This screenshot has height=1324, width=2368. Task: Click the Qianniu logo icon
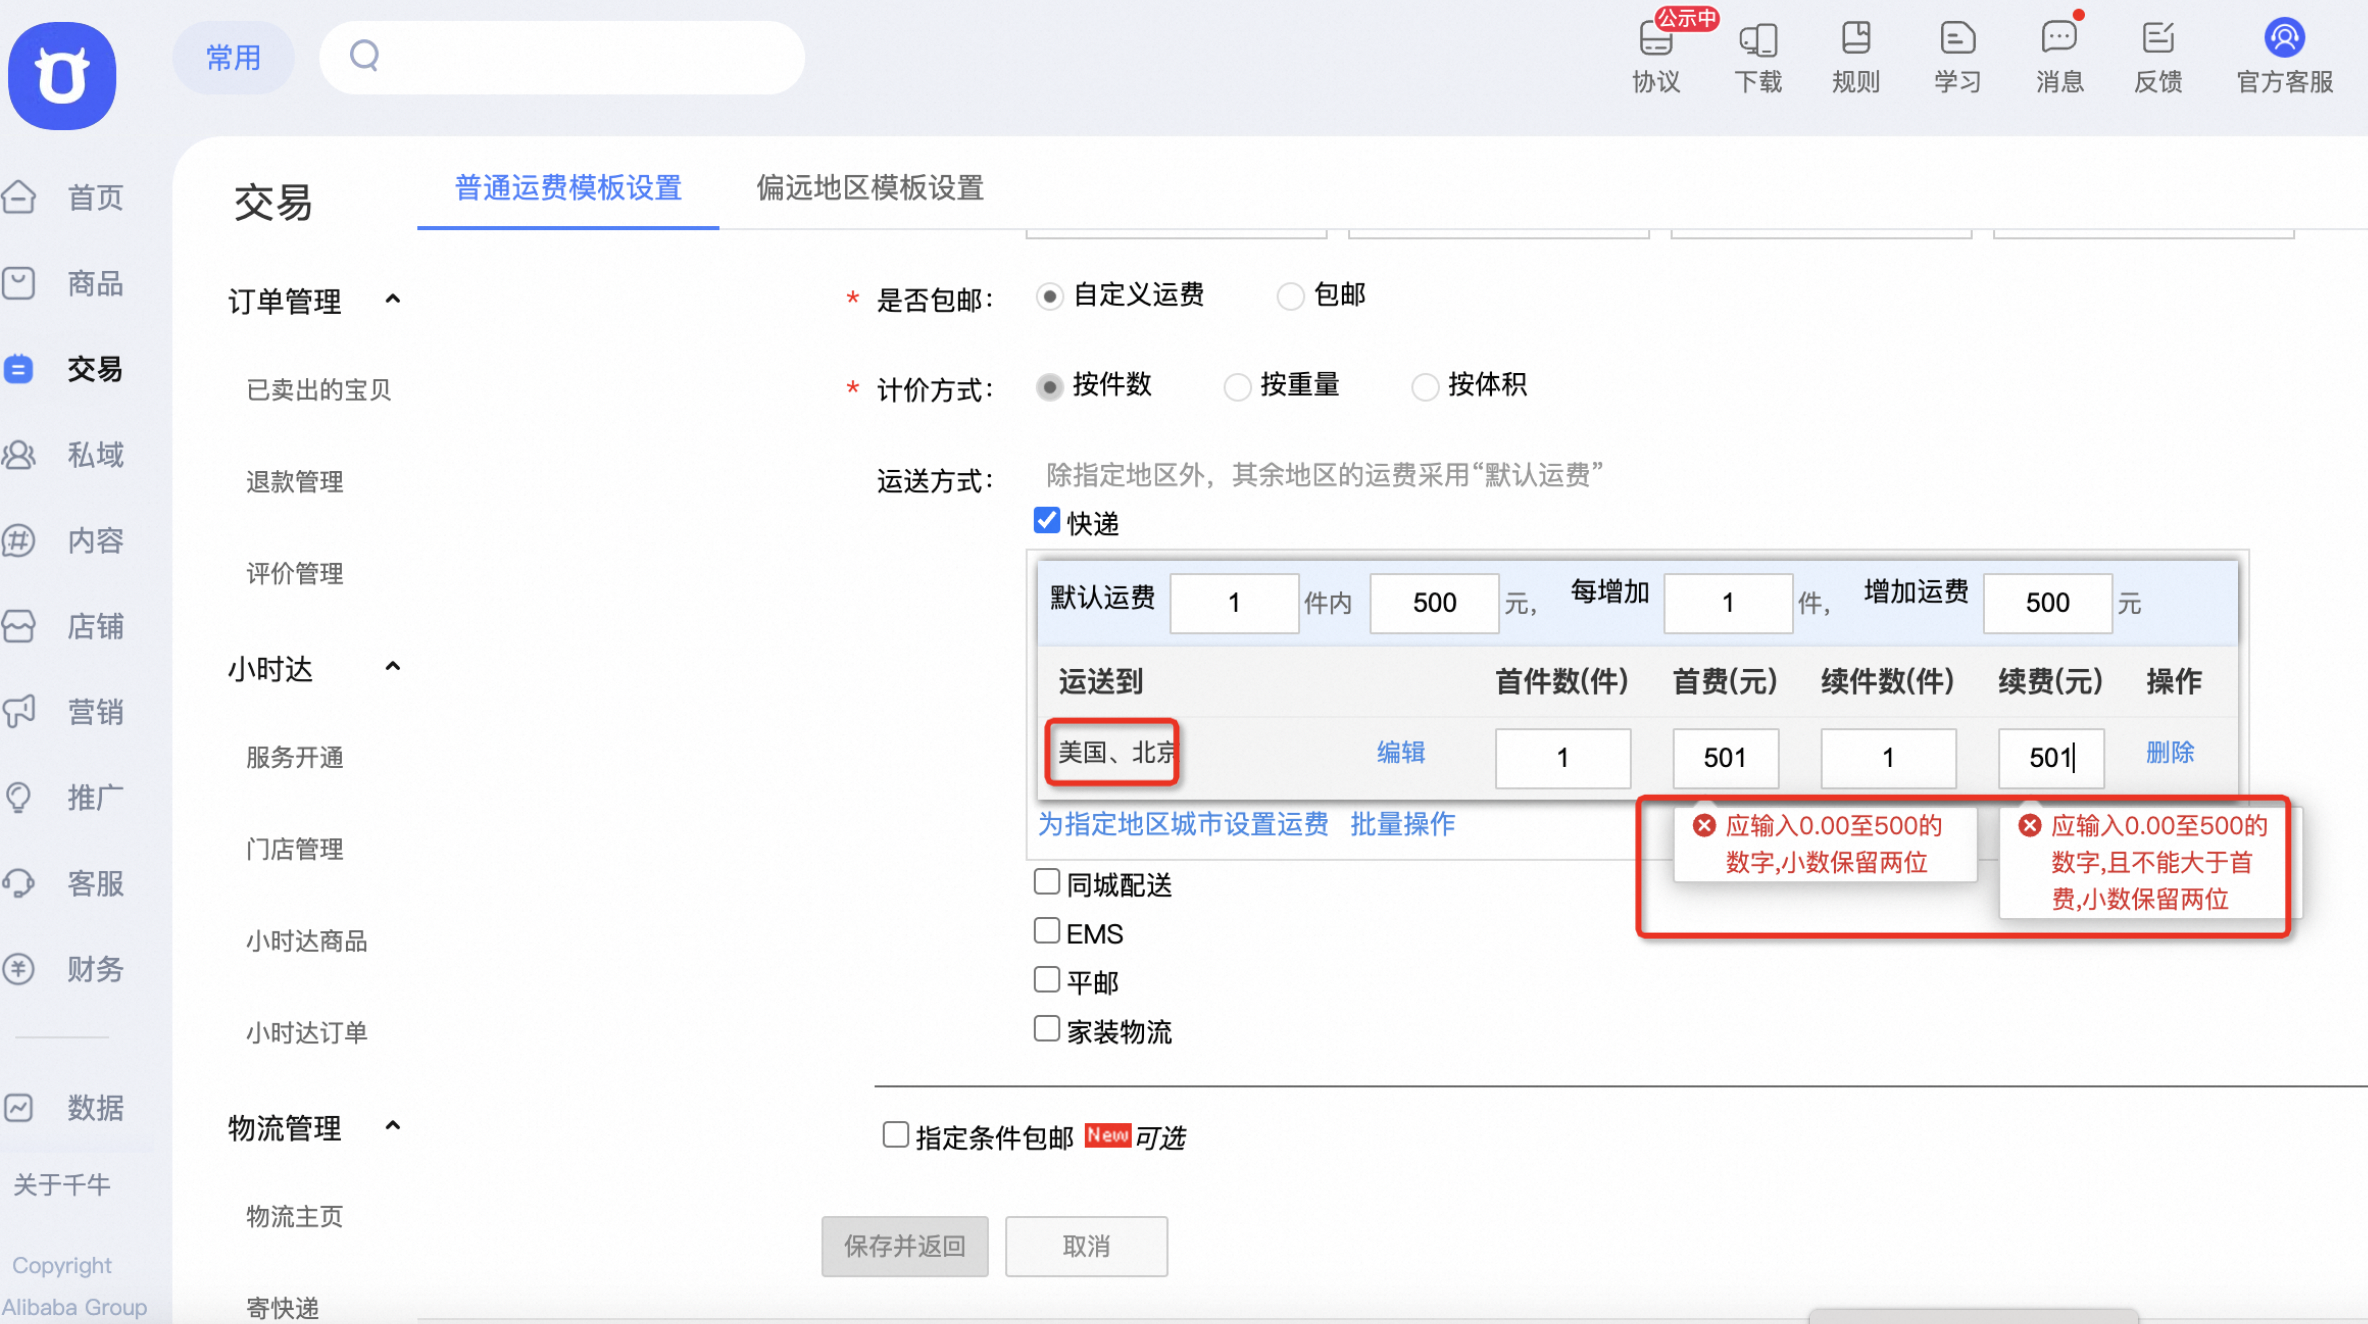point(62,75)
